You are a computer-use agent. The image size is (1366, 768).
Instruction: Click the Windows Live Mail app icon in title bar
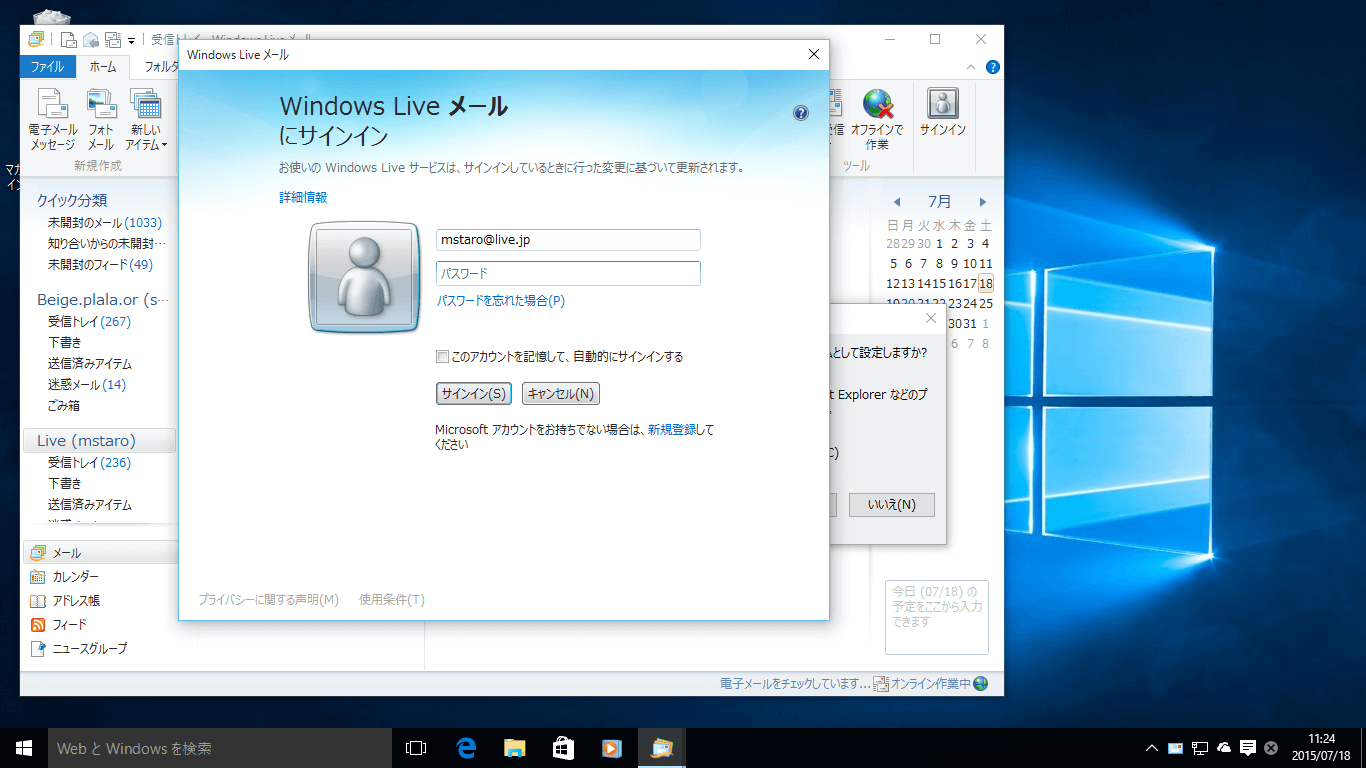click(36, 40)
